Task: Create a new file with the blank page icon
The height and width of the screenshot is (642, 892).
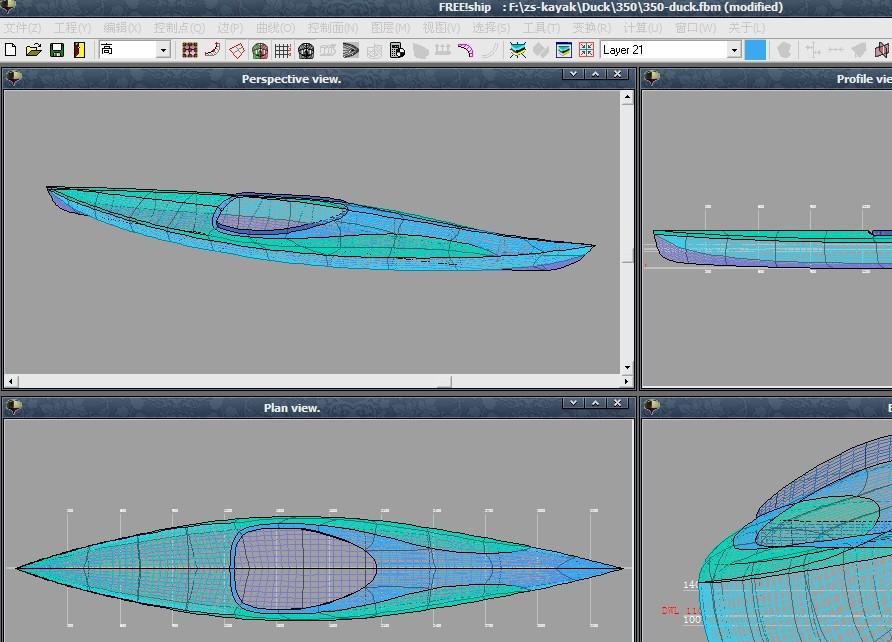Action: (11, 50)
